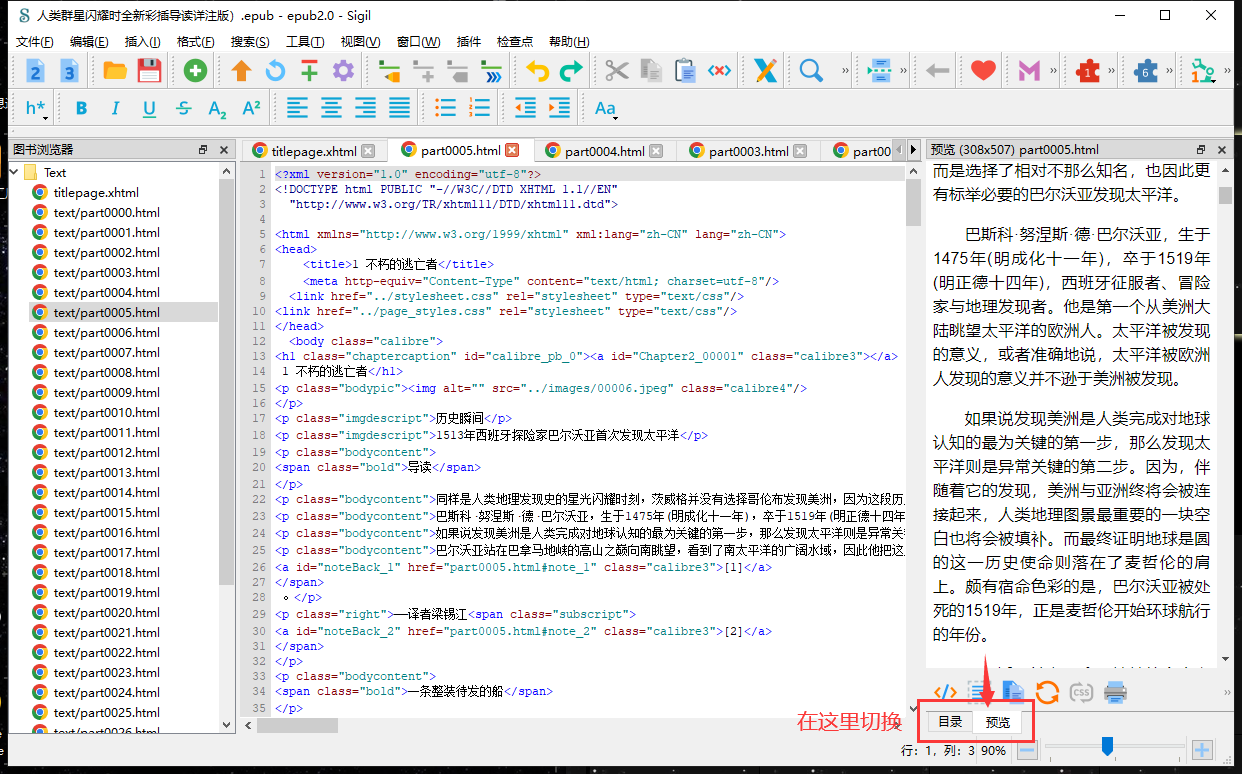This screenshot has height=774, width=1242.
Task: Open the purple gear settings icon
Action: [343, 71]
